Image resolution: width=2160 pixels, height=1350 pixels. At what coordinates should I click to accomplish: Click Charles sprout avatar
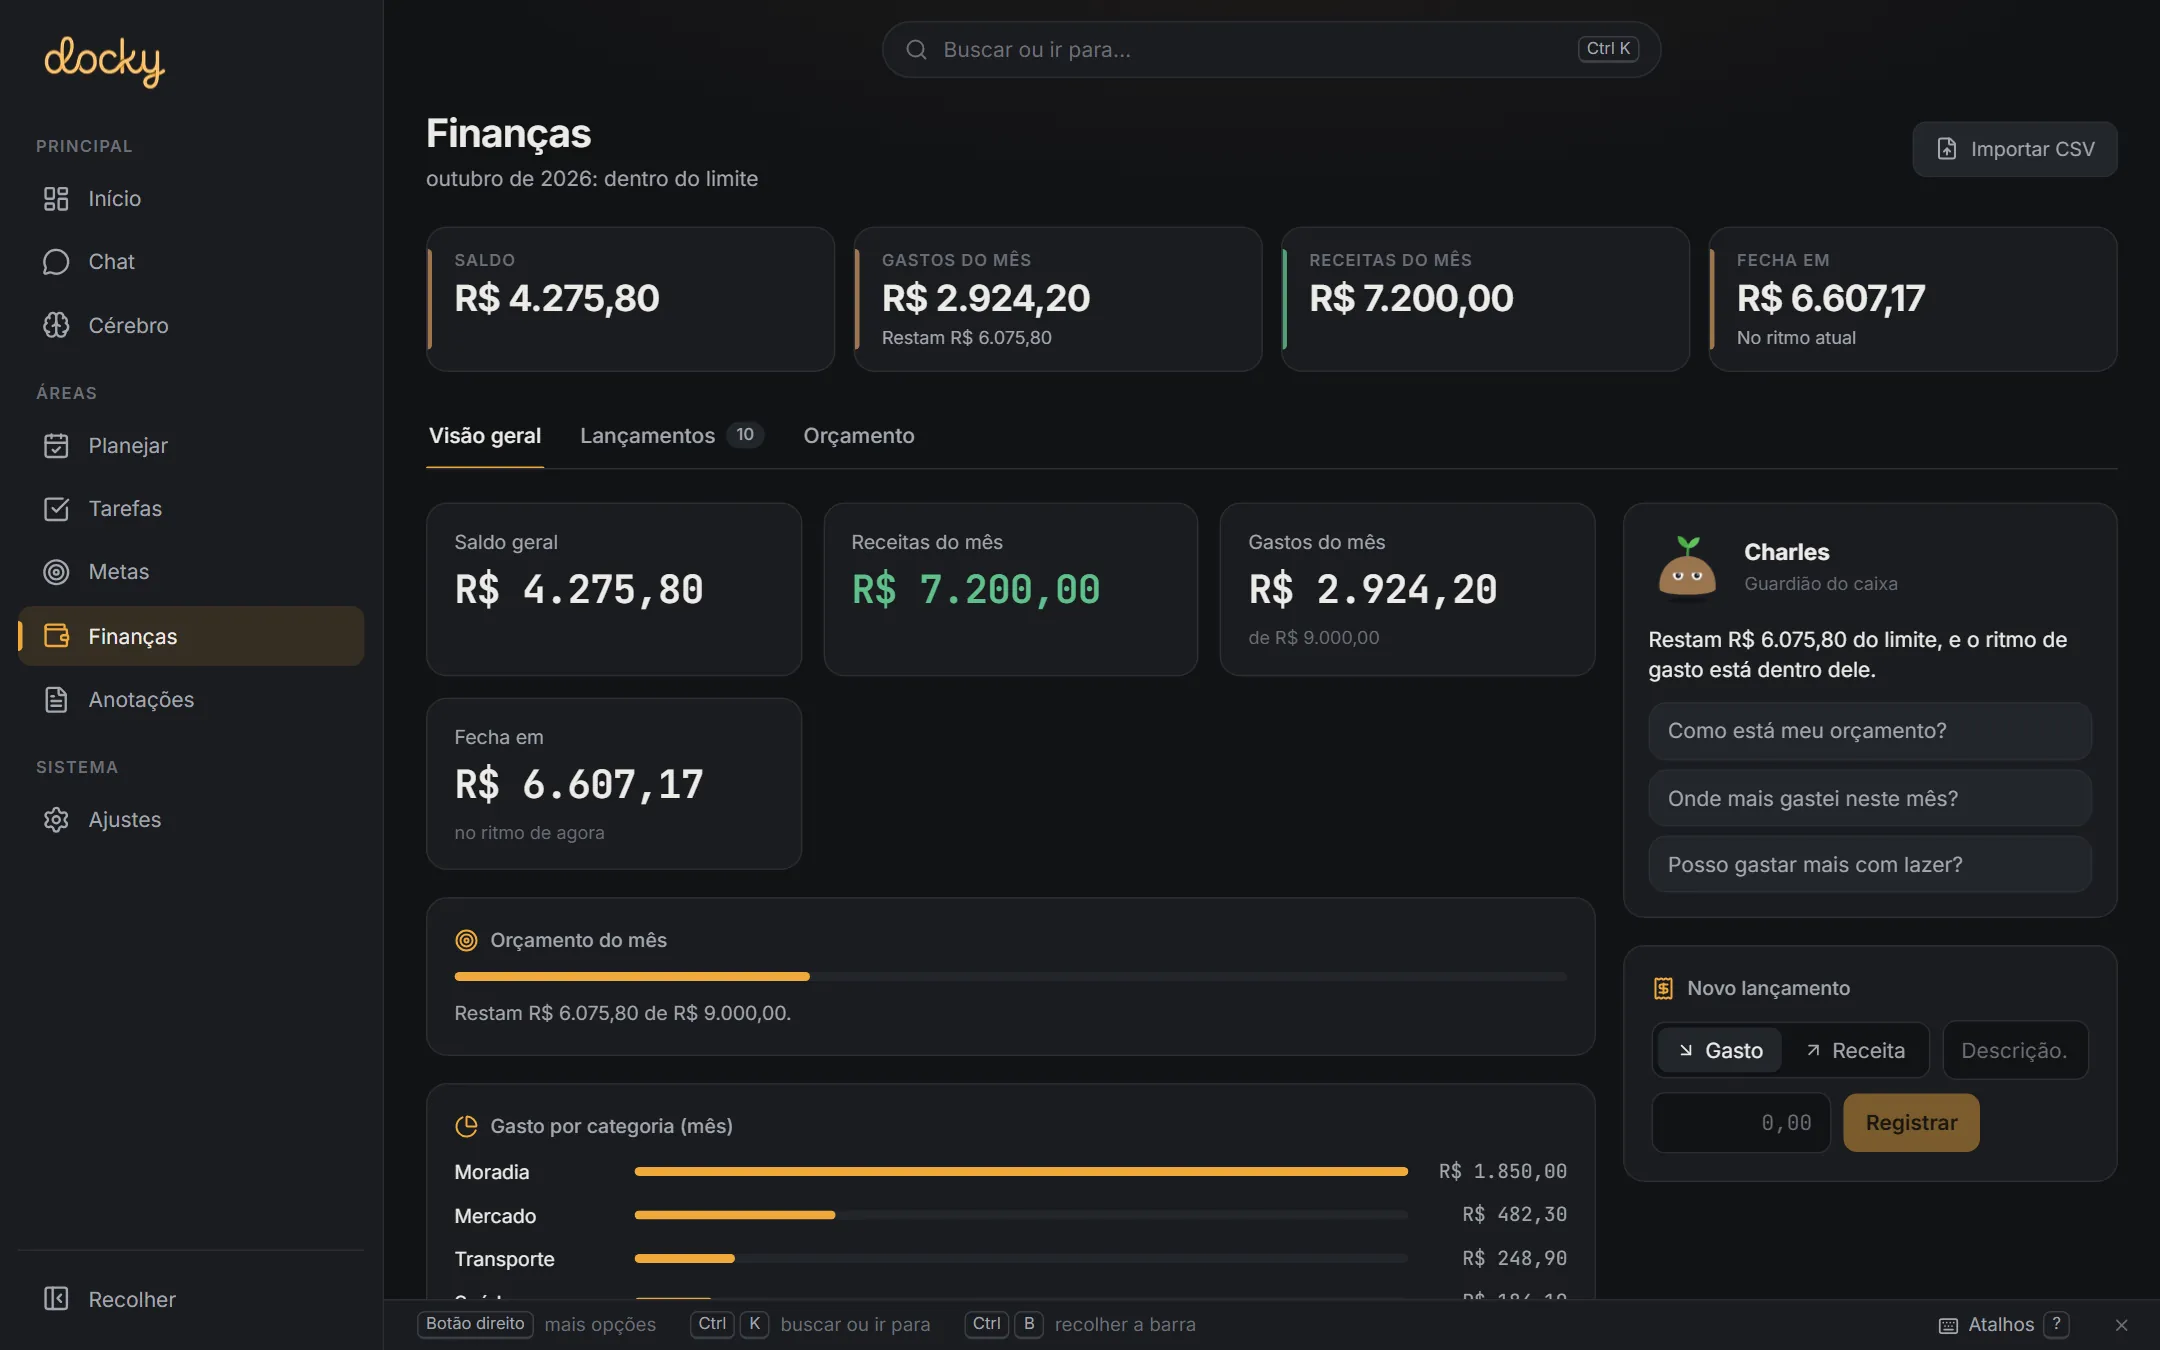pyautogui.click(x=1687, y=567)
